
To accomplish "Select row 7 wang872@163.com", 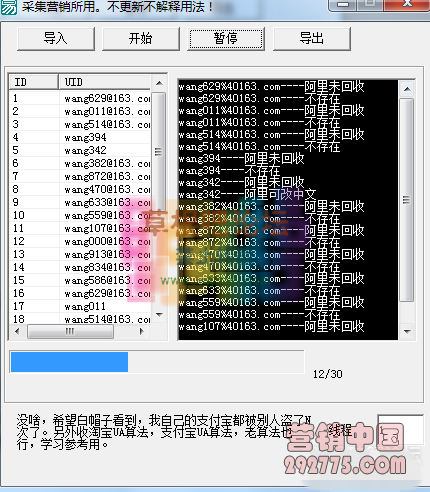I will (80, 176).
